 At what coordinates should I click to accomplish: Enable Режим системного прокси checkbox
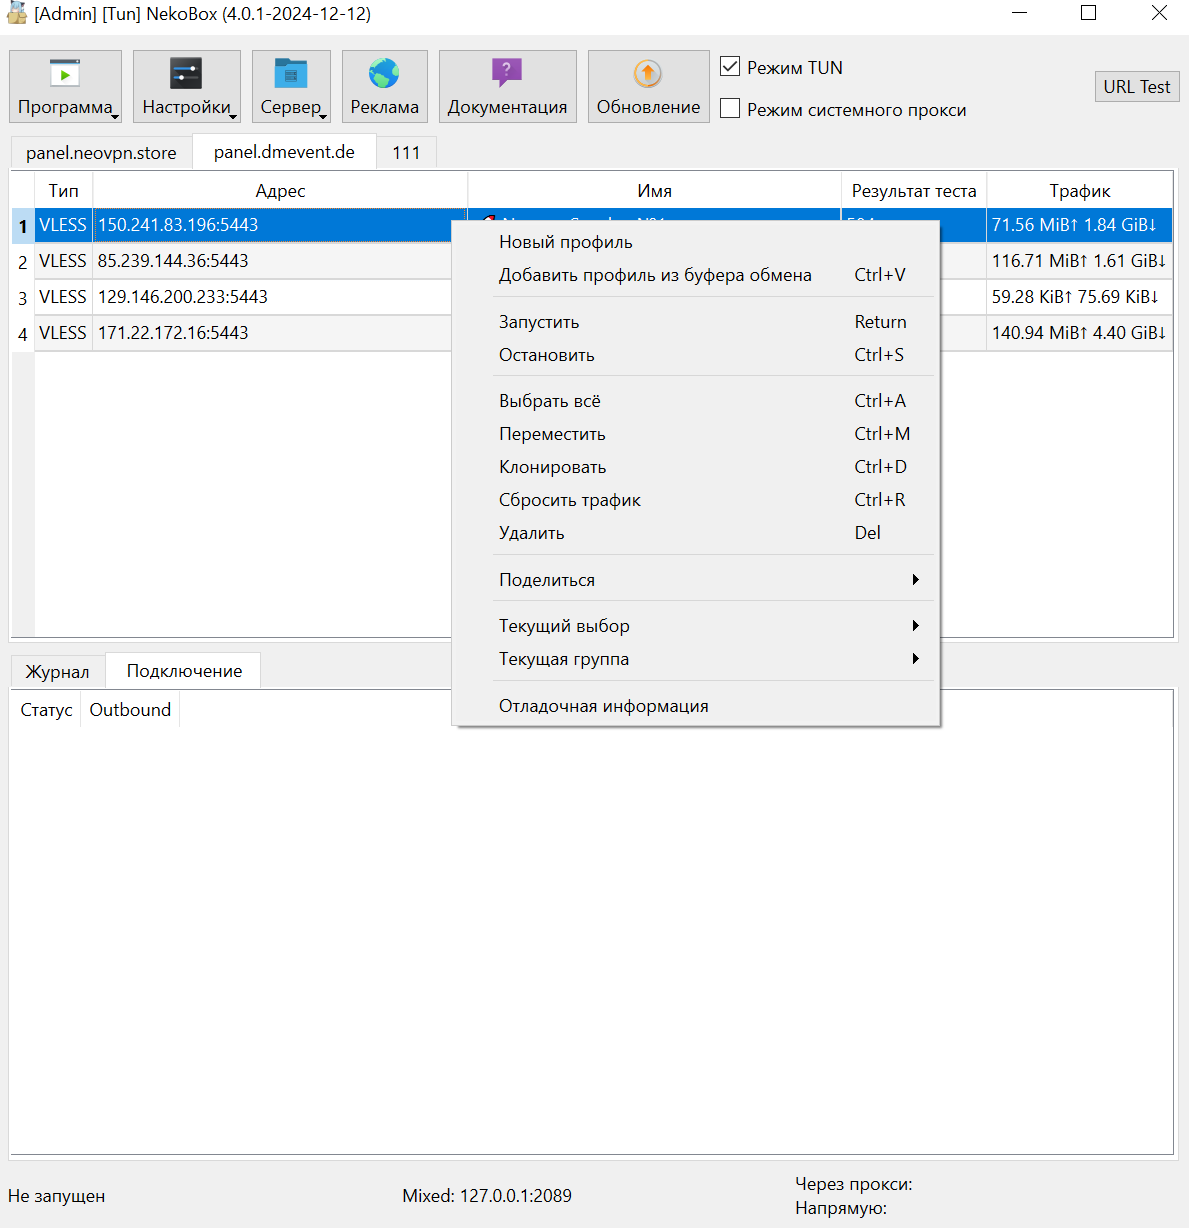pos(730,109)
